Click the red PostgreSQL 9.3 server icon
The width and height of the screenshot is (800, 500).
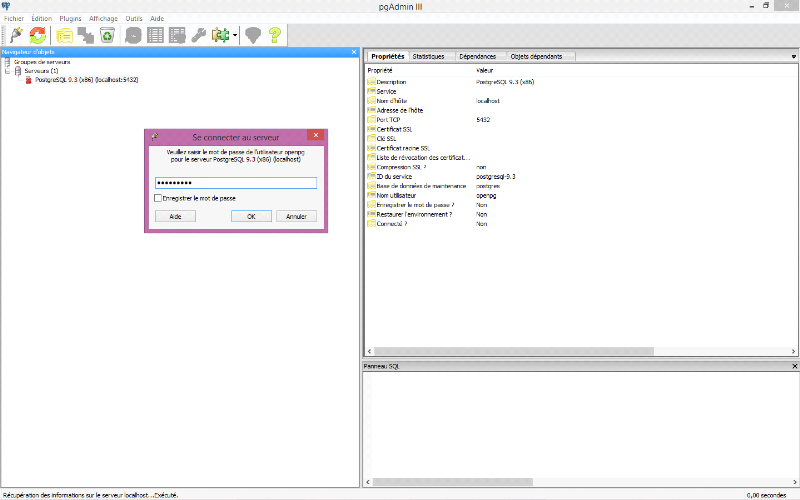point(28,80)
